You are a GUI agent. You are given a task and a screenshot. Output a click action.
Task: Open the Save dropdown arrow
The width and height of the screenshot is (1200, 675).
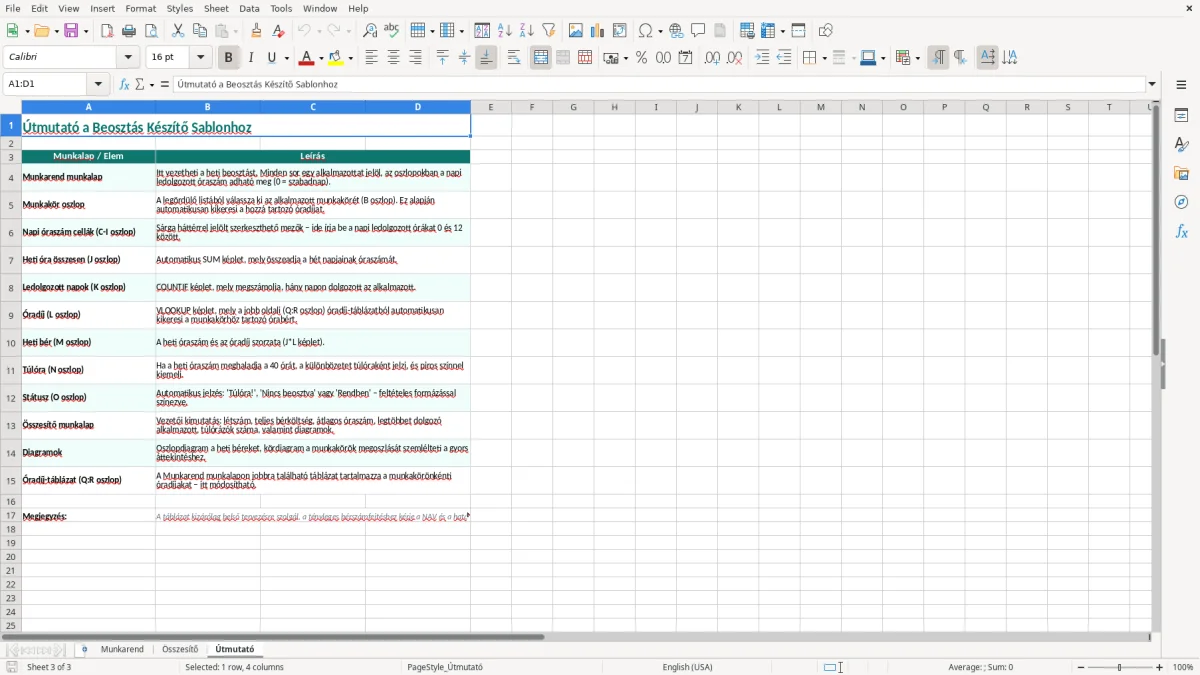[x=85, y=31]
